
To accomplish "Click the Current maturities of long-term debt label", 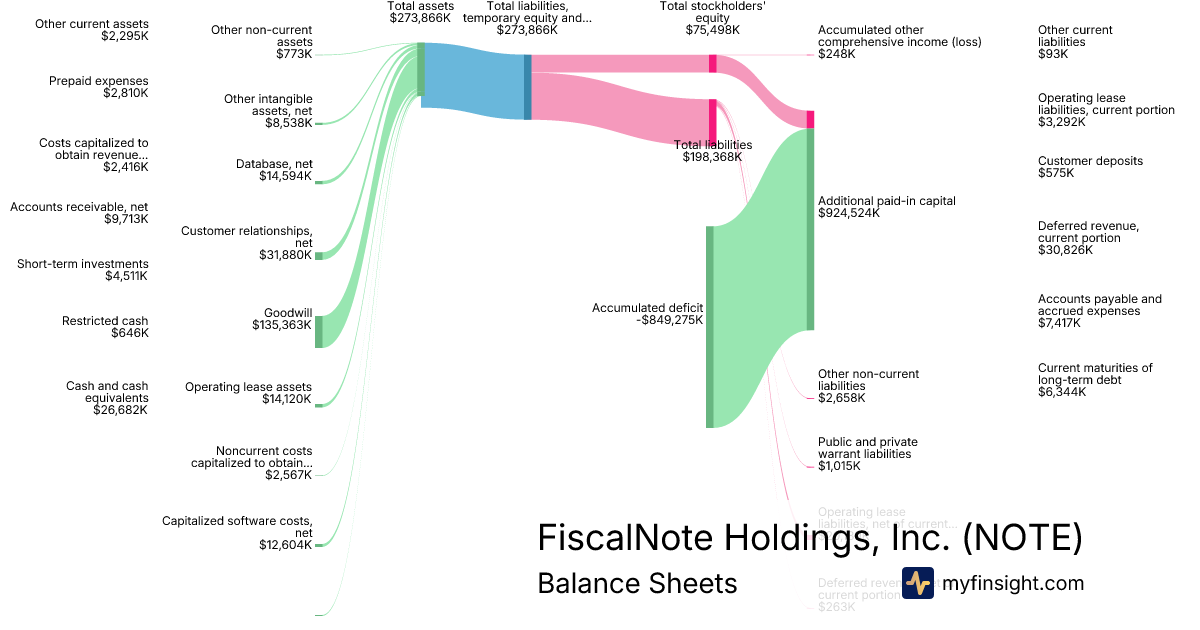I will (x=1094, y=380).
